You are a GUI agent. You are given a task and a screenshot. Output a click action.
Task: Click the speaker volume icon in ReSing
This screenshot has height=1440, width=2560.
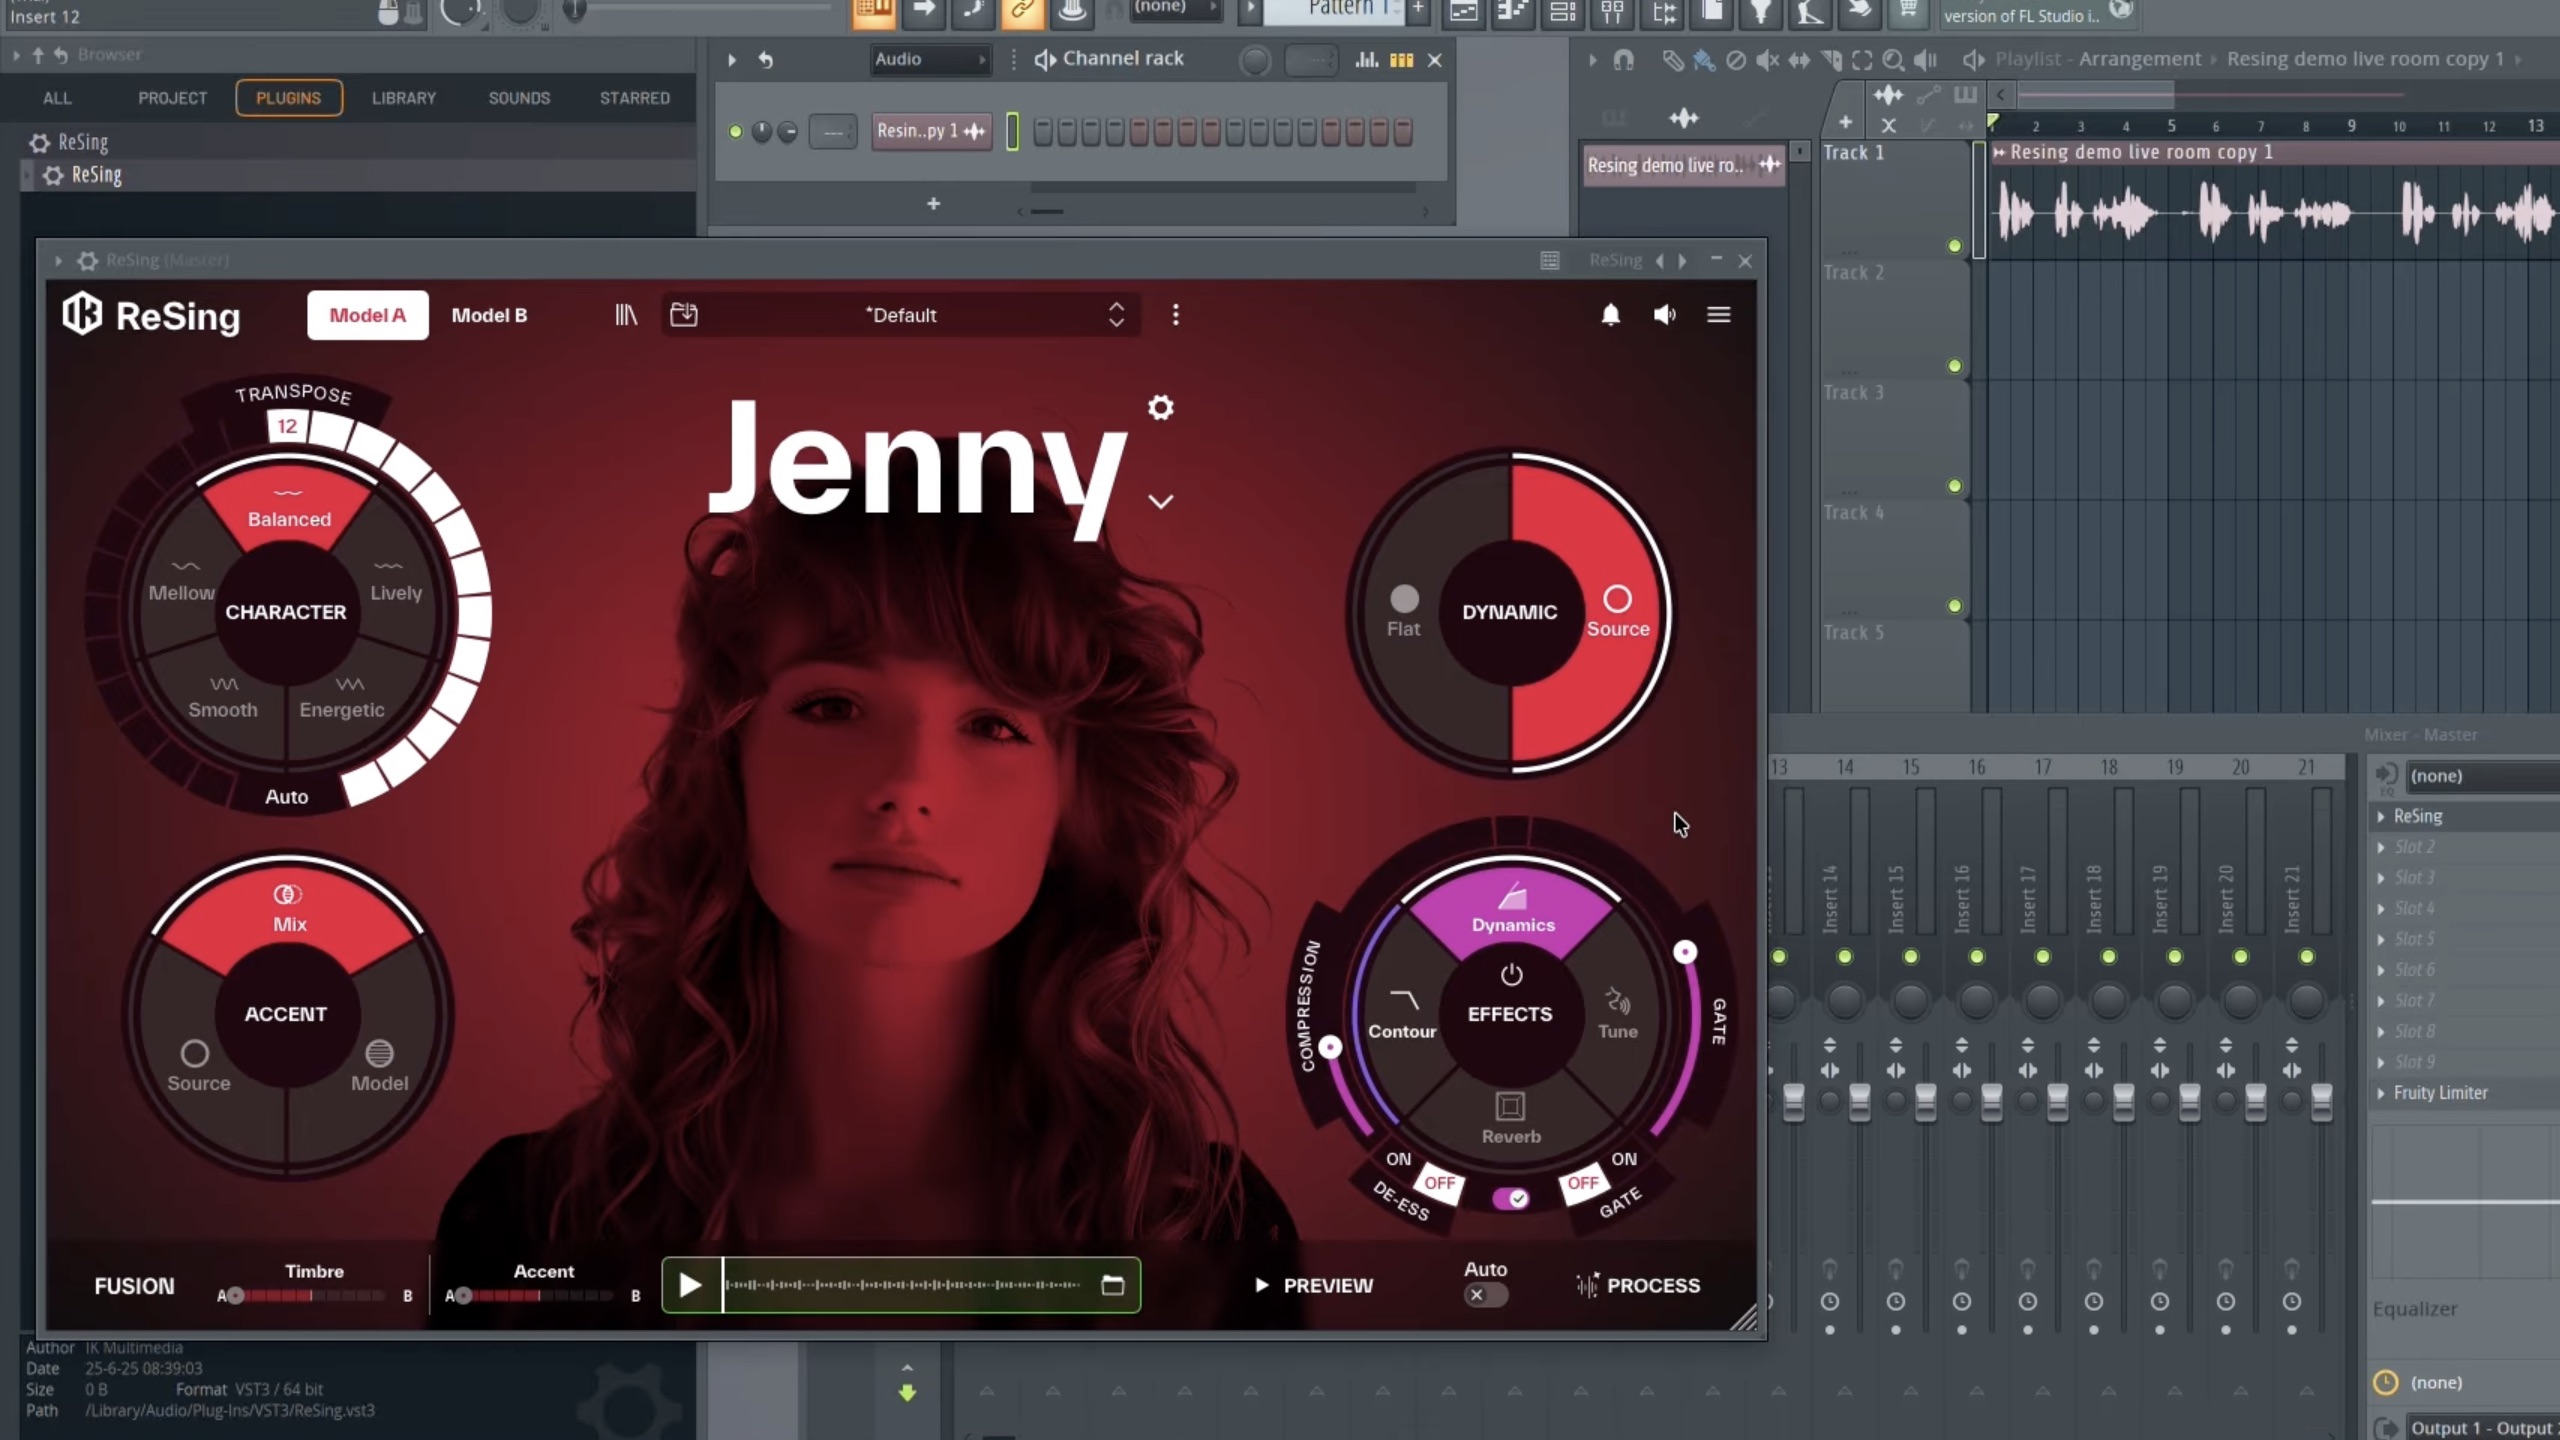point(1664,315)
